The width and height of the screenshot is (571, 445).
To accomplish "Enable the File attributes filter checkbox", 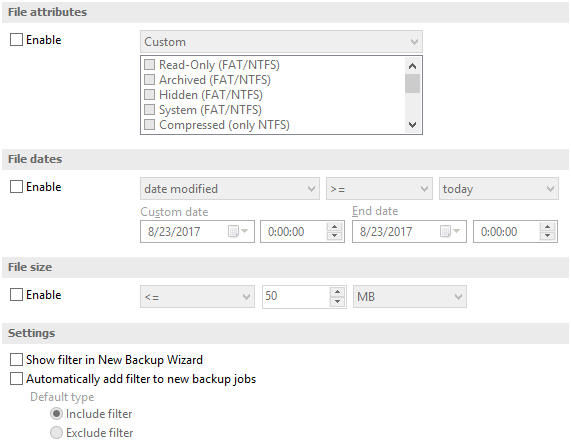I will point(16,40).
